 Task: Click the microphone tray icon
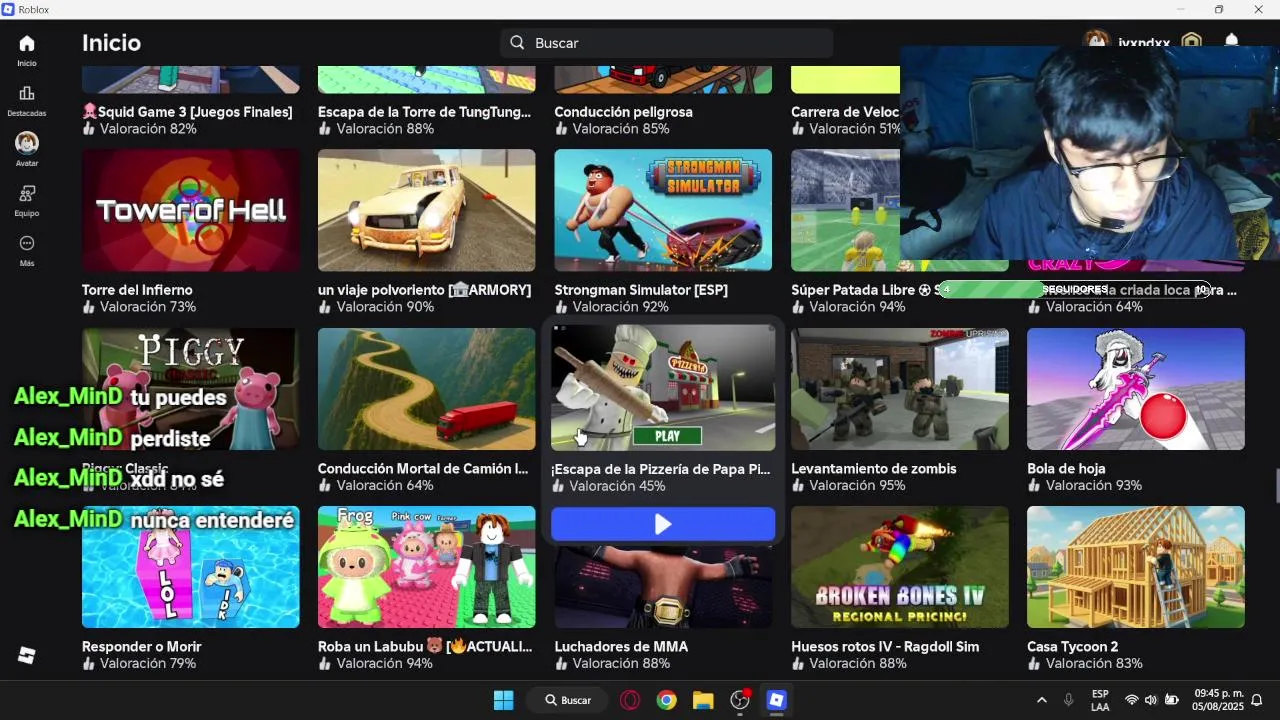click(1069, 700)
